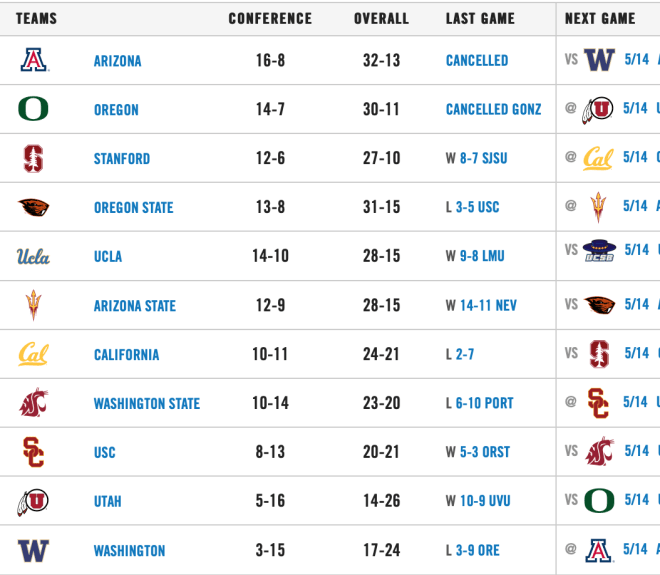Screen dimensions: 660x575
Task: Click the Oregon Ducks green O logo
Action: (33, 109)
